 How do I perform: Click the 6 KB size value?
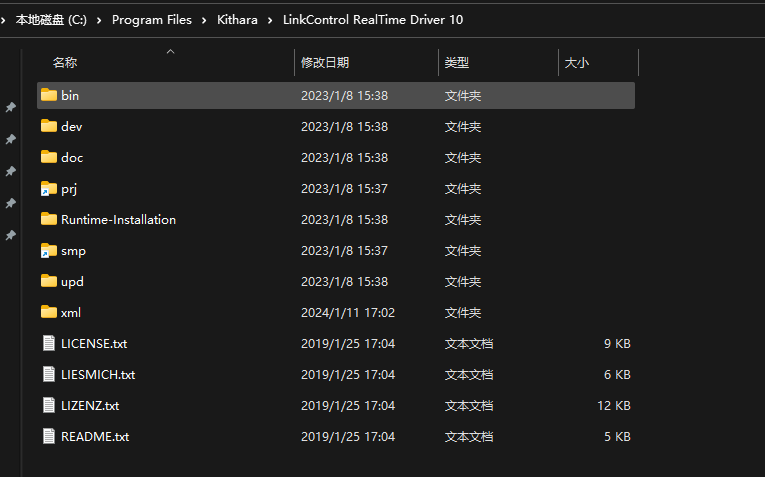click(617, 375)
